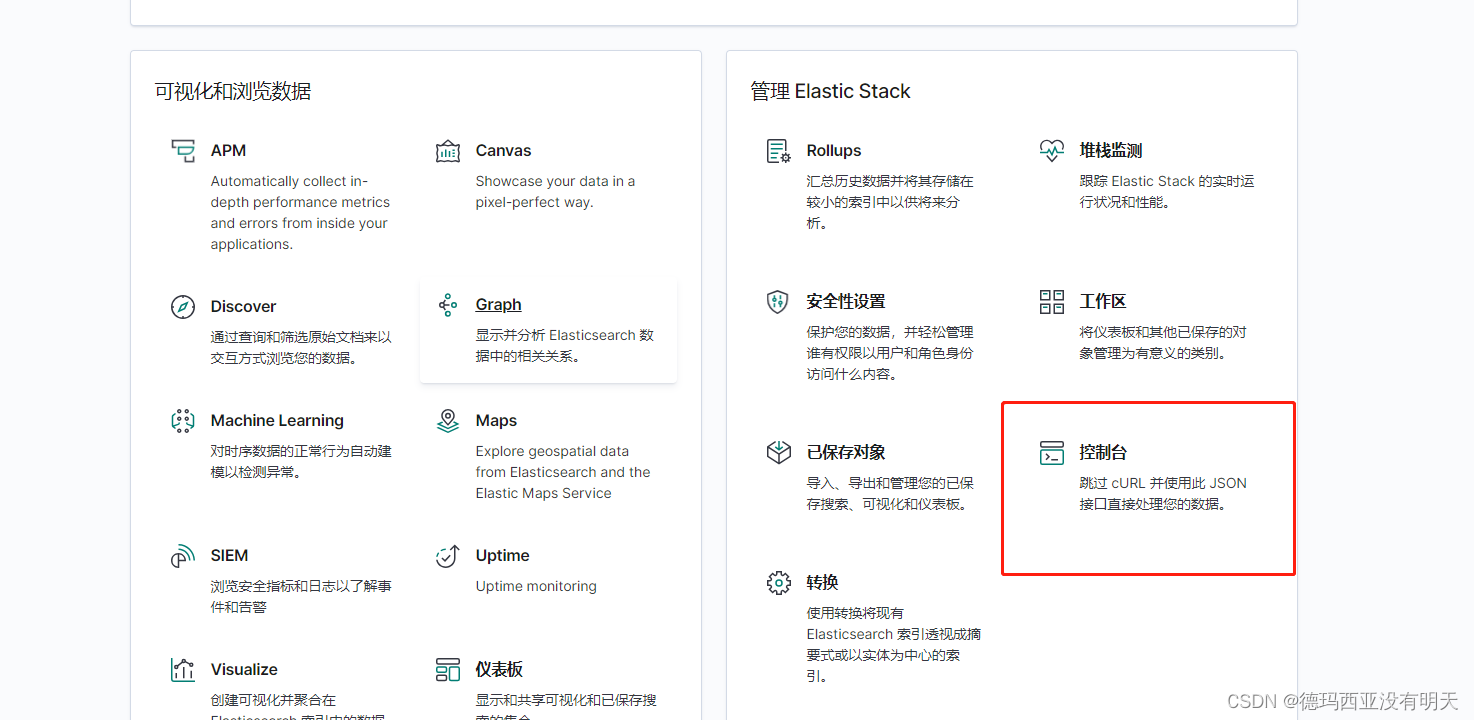
Task: Click 'Explore geospatial data' Maps description
Action: click(563, 472)
